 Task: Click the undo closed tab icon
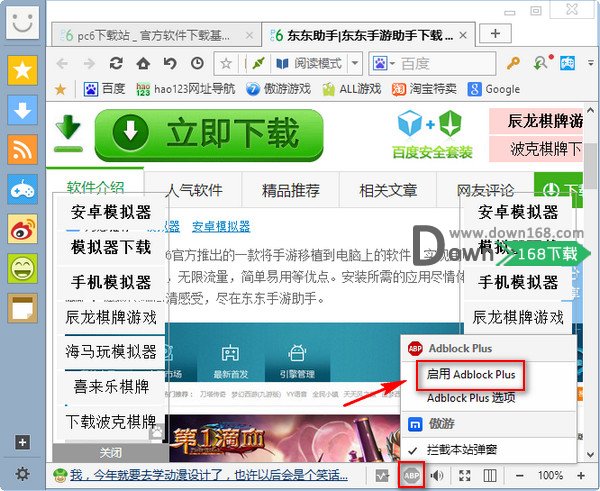click(x=170, y=63)
